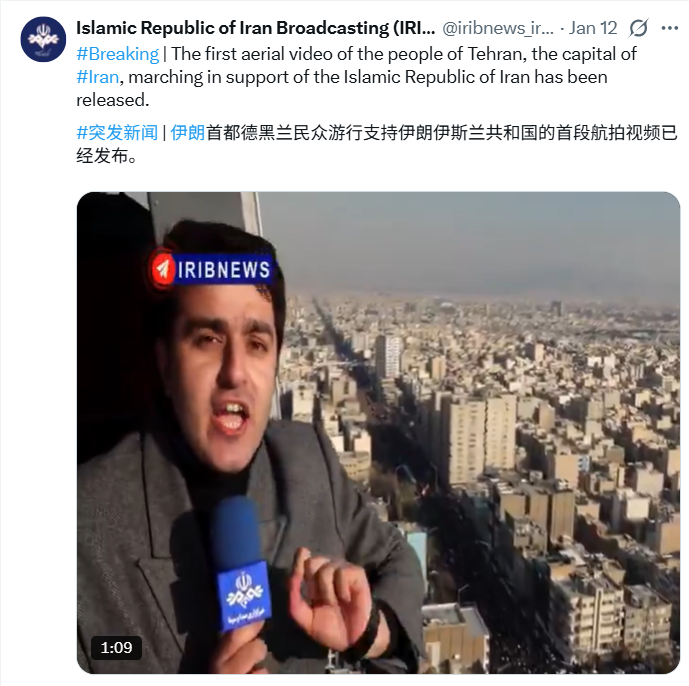Click the English tweet text about Tehran march
Image resolution: width=689 pixels, height=686 pixels.
[356, 77]
